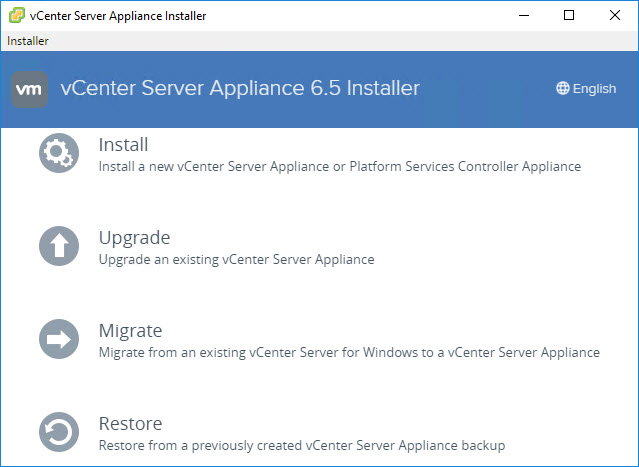Click 'Migrate from an existing vCenter Server' text

pyautogui.click(x=349, y=352)
